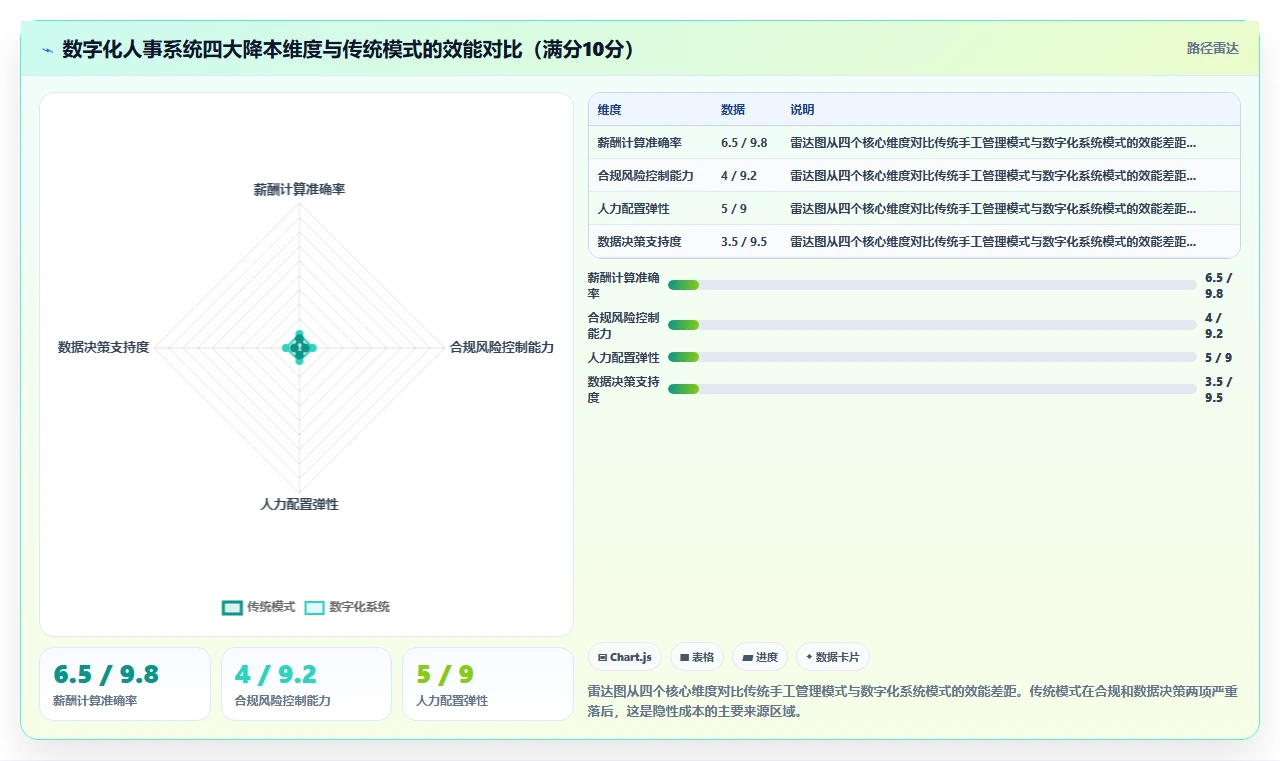Click the 3.5 / 9.5 table data cell
1280x761 pixels.
click(746, 241)
